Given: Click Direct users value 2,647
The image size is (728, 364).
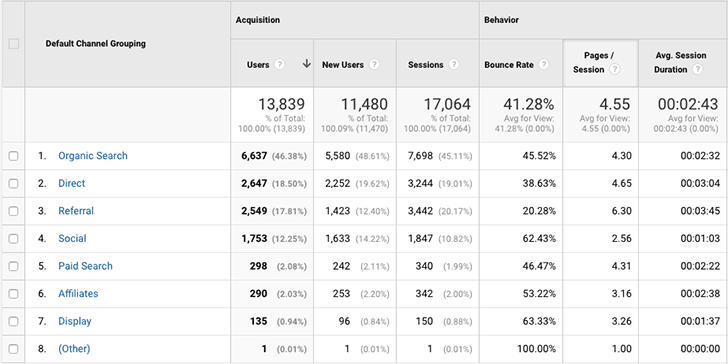Looking at the screenshot, I should (x=254, y=183).
